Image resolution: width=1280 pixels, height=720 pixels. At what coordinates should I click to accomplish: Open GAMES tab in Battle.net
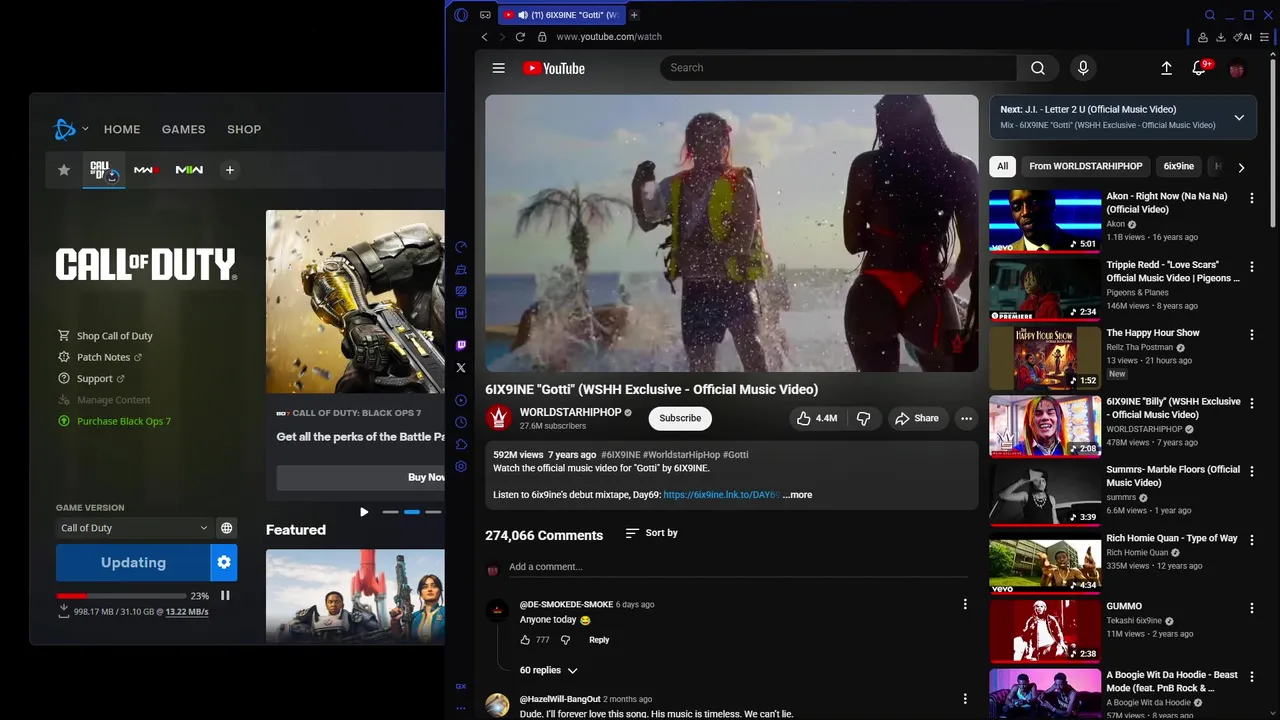[183, 129]
